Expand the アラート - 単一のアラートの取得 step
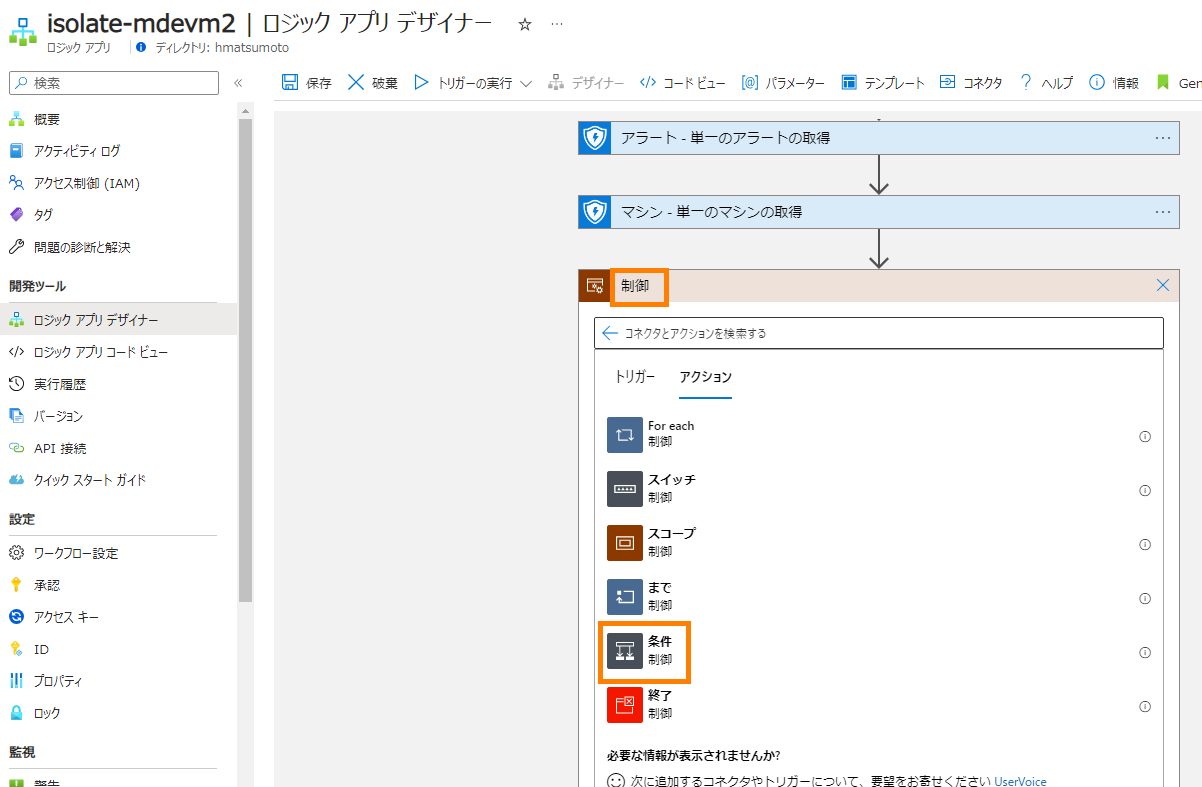The width and height of the screenshot is (1202, 787). click(878, 138)
